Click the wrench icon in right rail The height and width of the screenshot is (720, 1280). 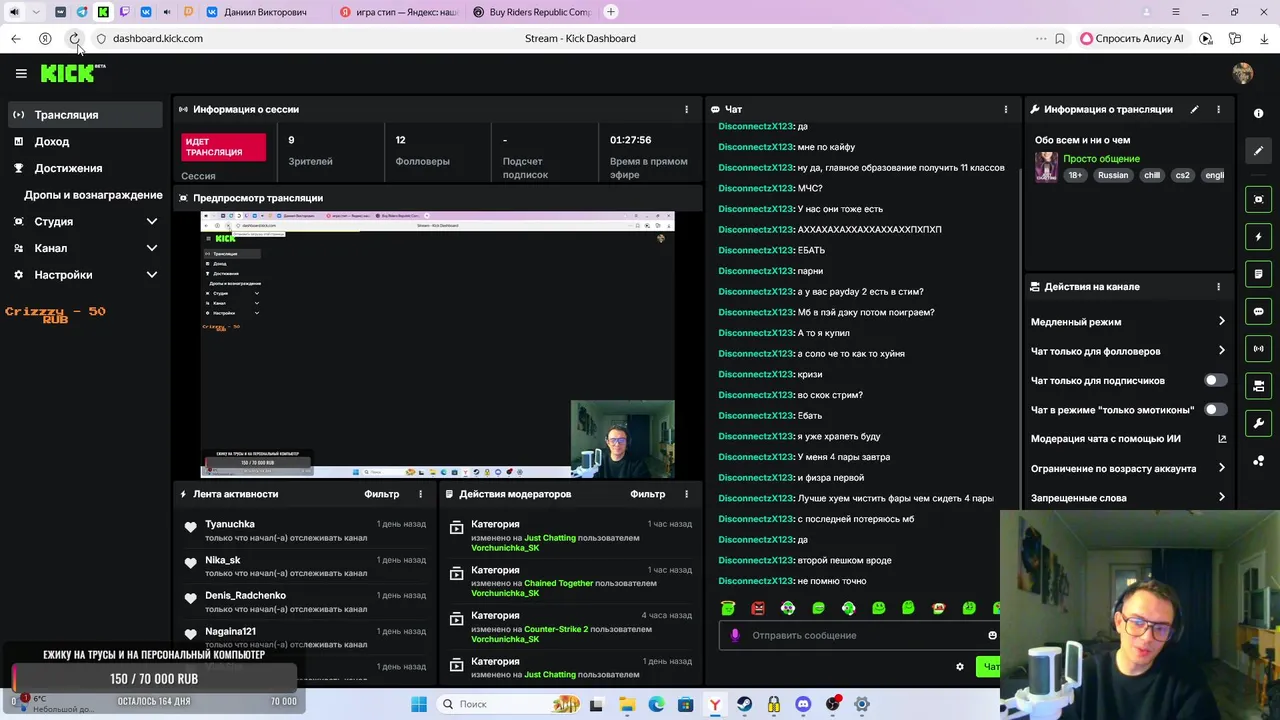pyautogui.click(x=1259, y=423)
